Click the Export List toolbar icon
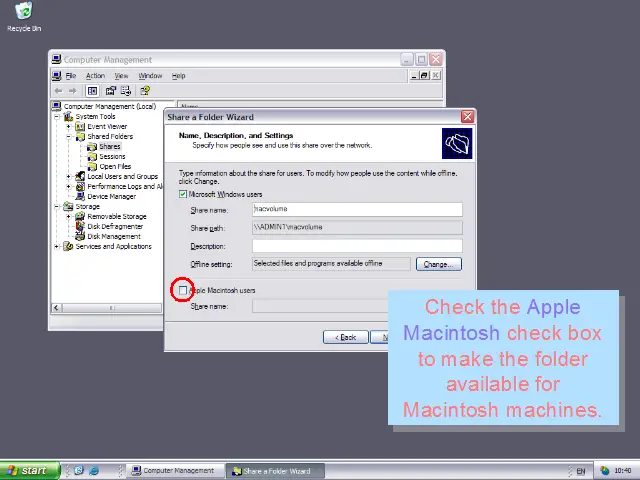This screenshot has width=640, height=480. [127, 91]
